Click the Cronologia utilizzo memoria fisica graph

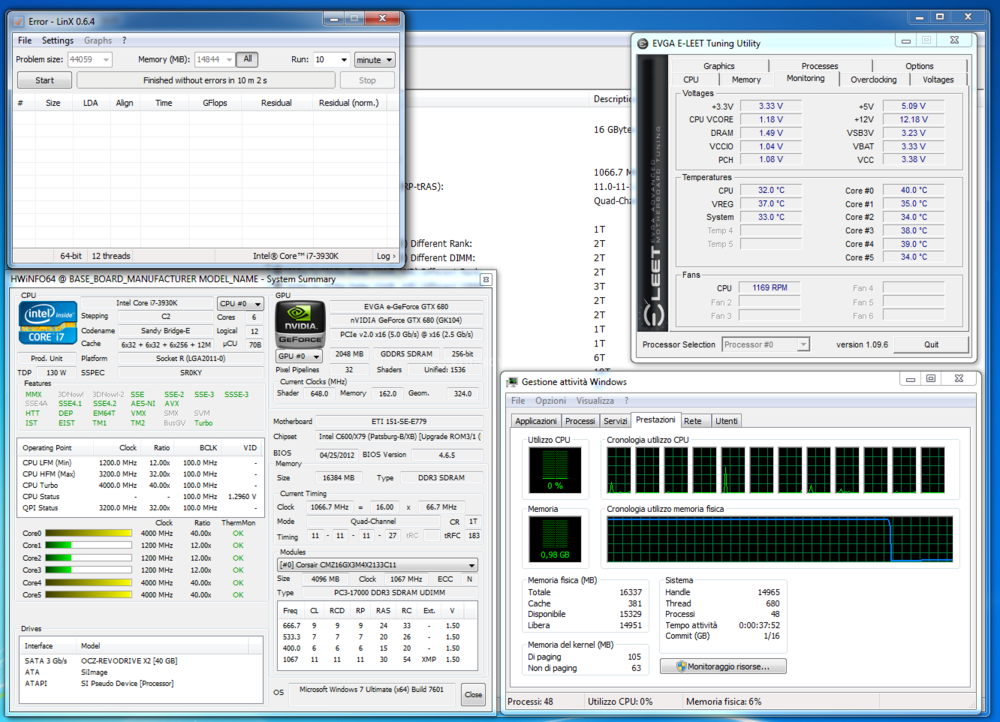tap(780, 540)
